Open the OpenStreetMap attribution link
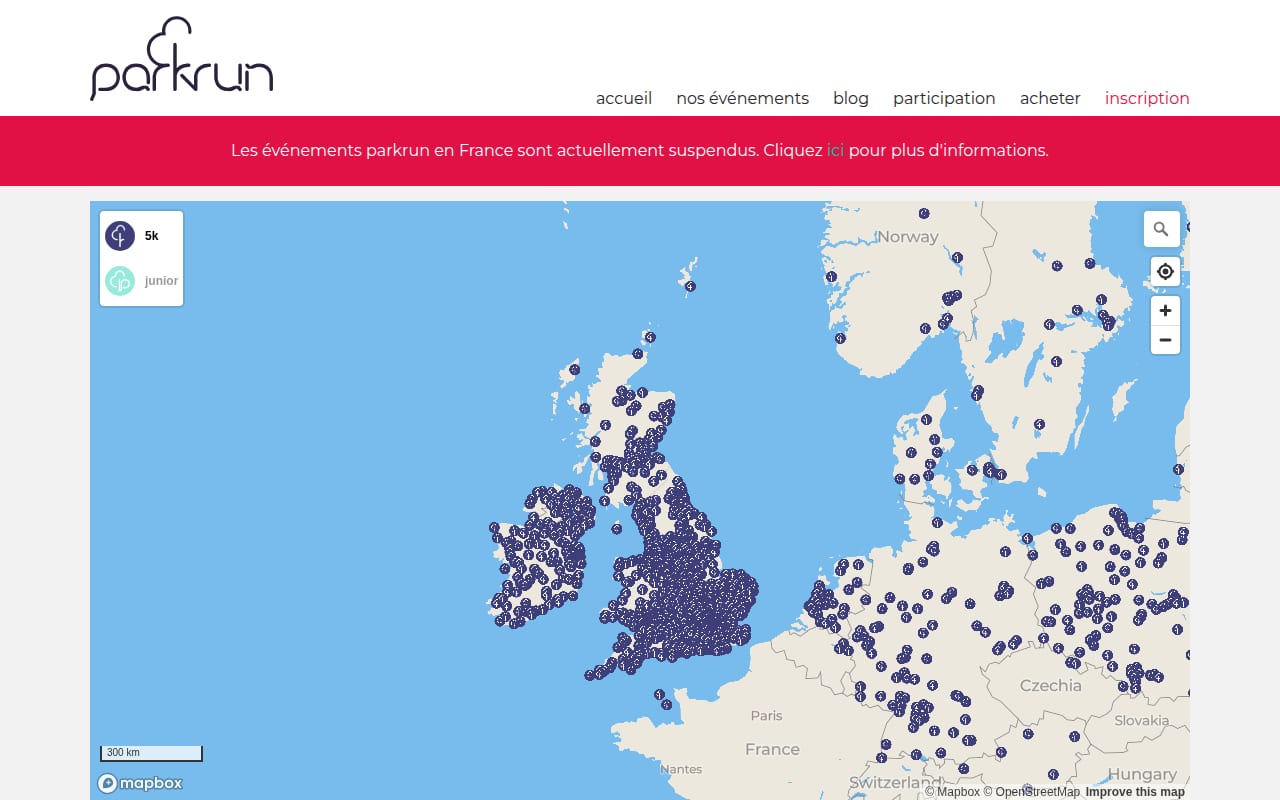The width and height of the screenshot is (1280, 800). [1031, 792]
